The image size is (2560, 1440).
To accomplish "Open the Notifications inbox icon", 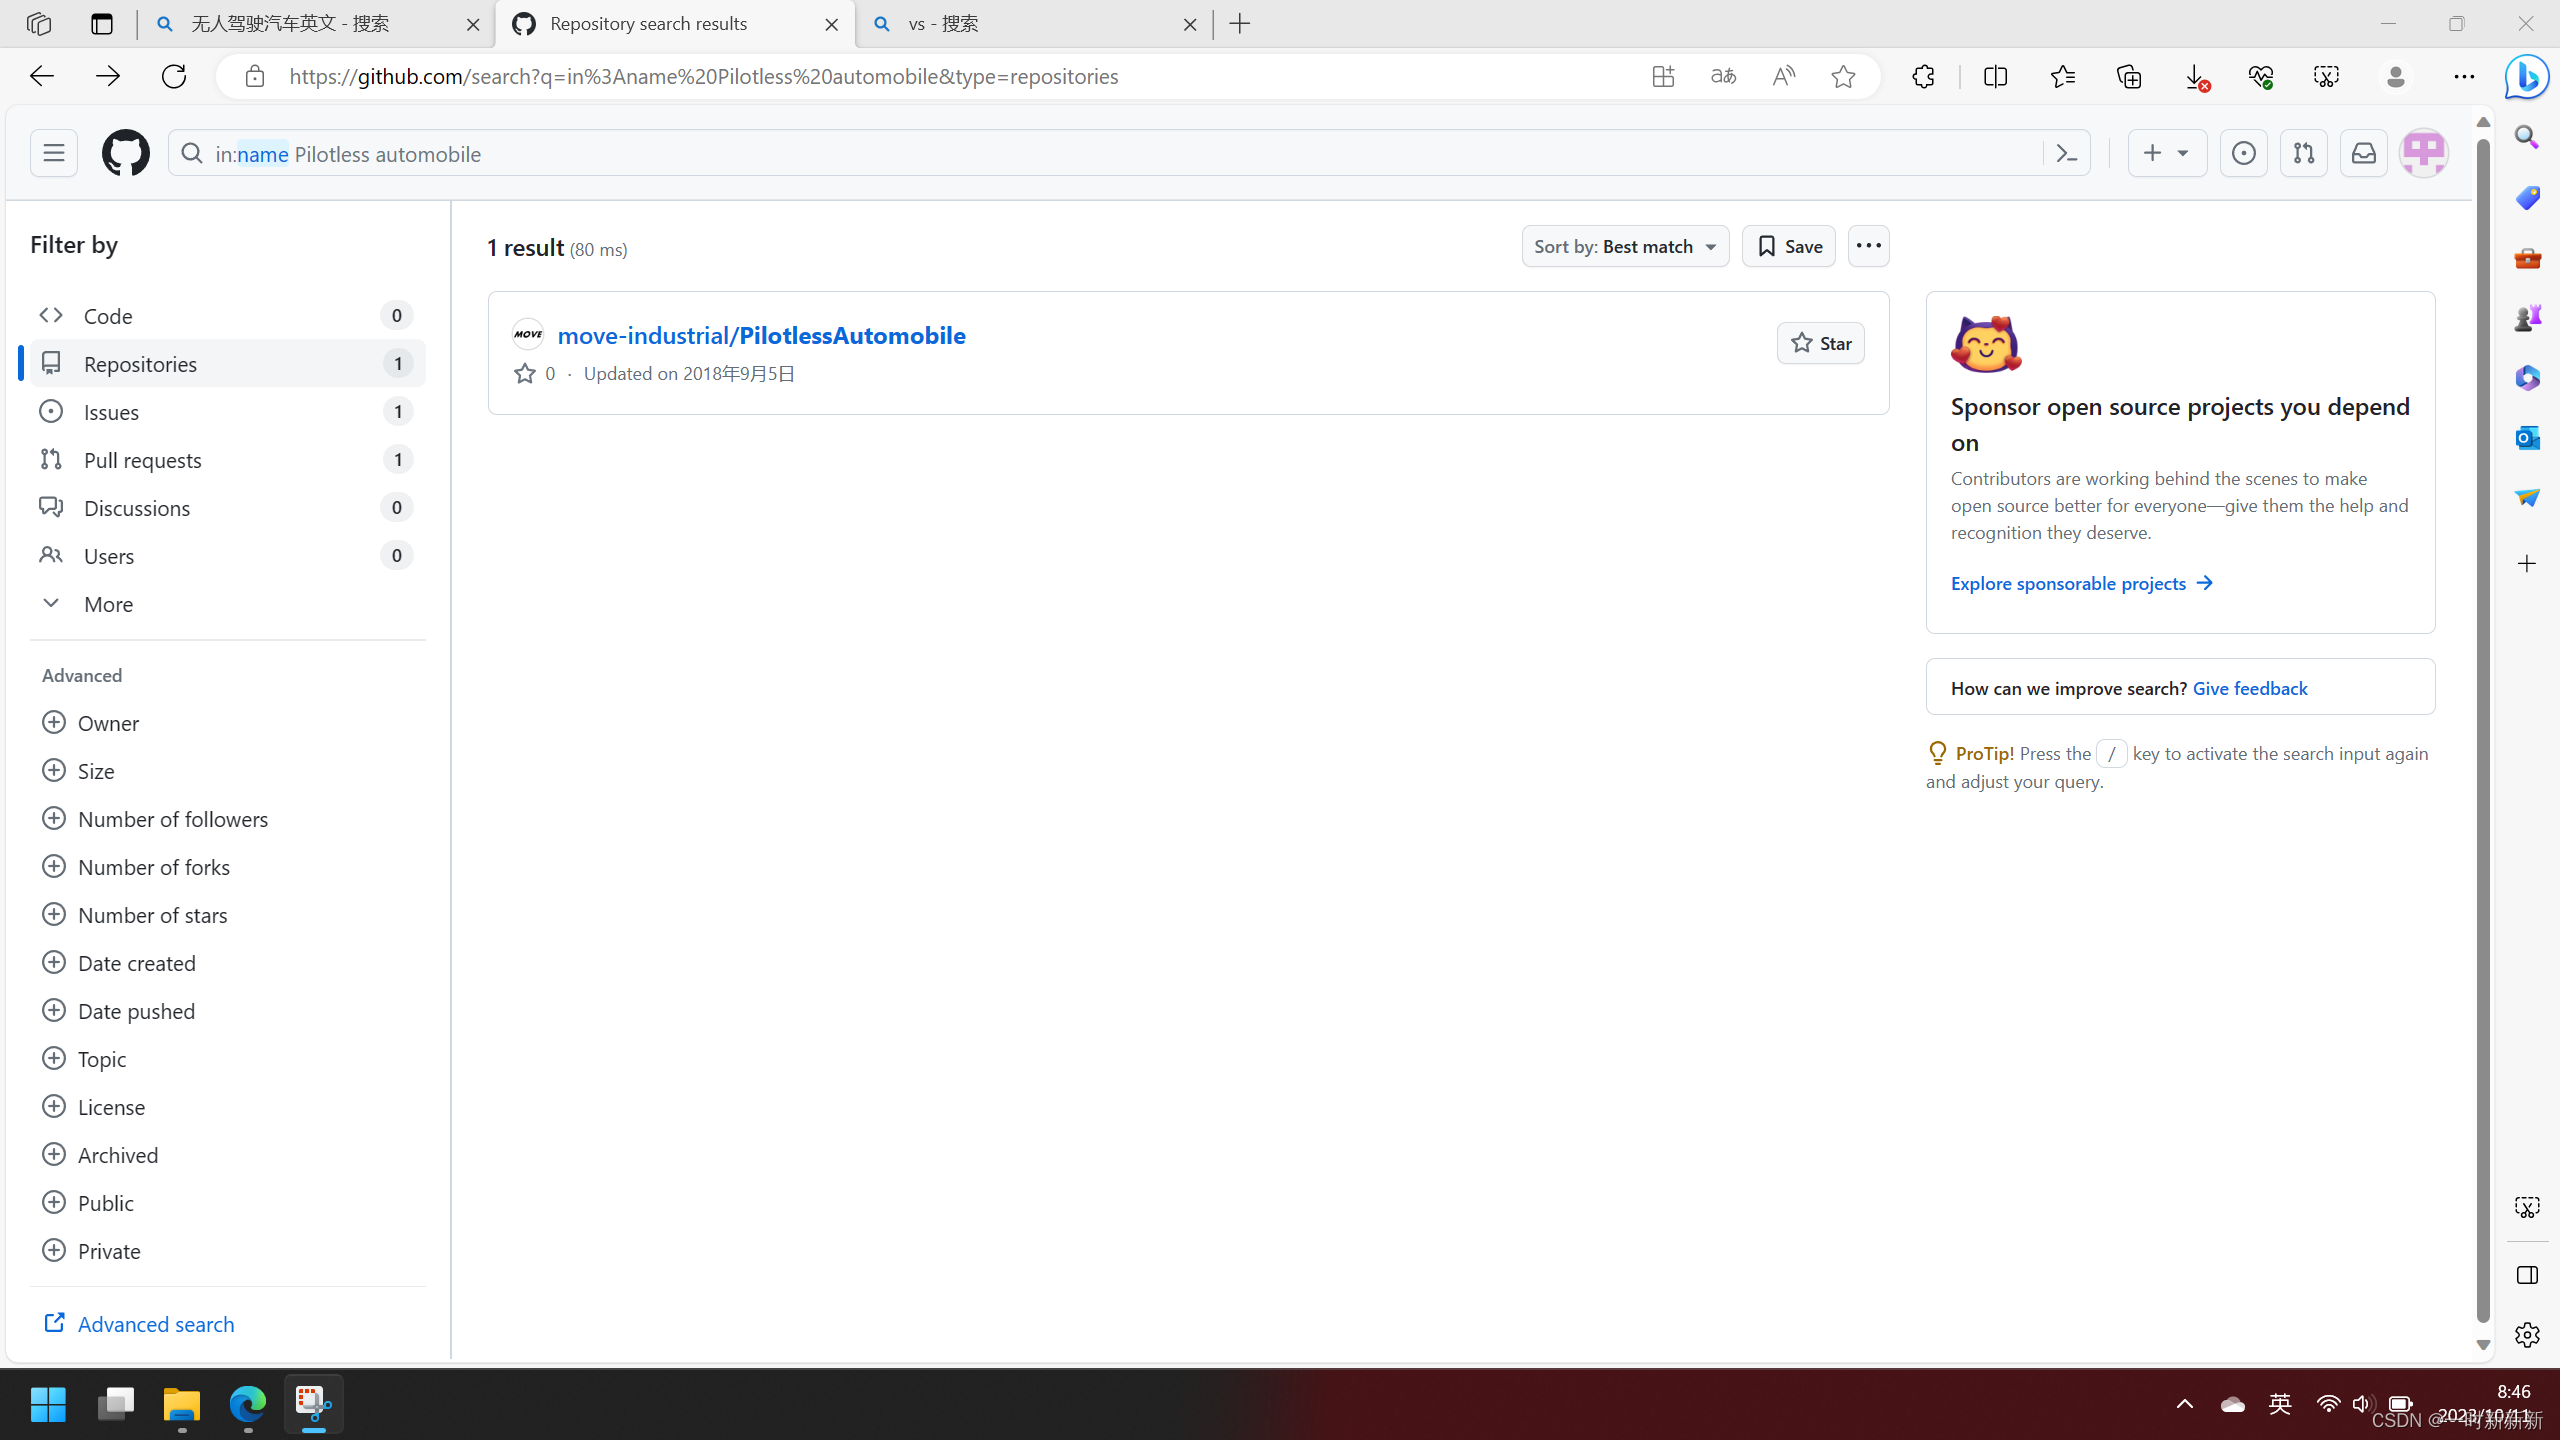I will tap(2363, 153).
